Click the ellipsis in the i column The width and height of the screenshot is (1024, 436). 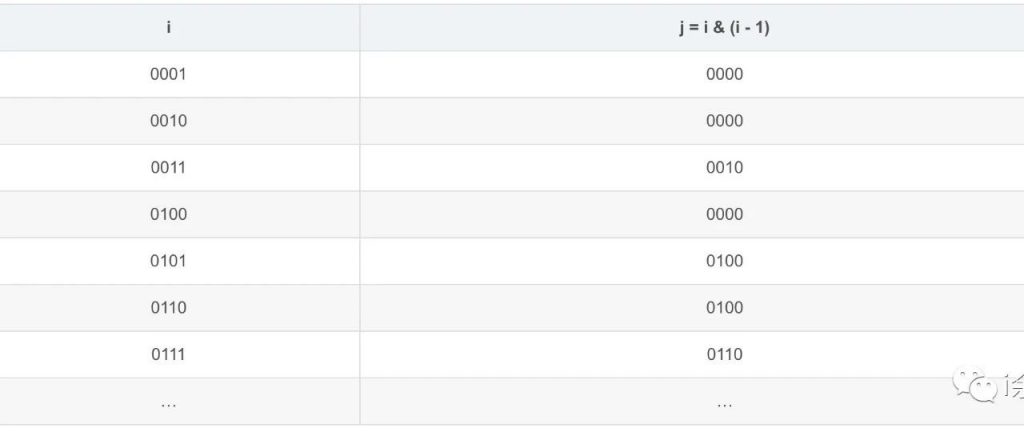coord(169,402)
